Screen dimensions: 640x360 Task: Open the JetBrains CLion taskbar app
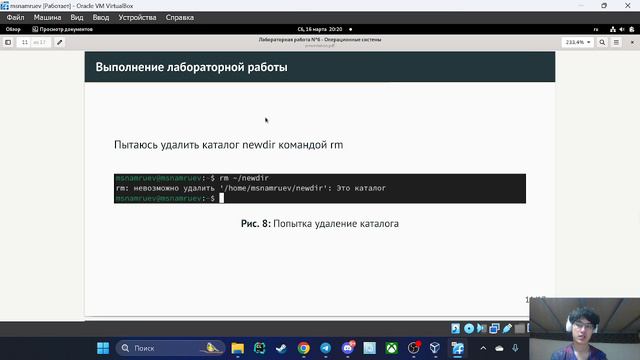260,348
